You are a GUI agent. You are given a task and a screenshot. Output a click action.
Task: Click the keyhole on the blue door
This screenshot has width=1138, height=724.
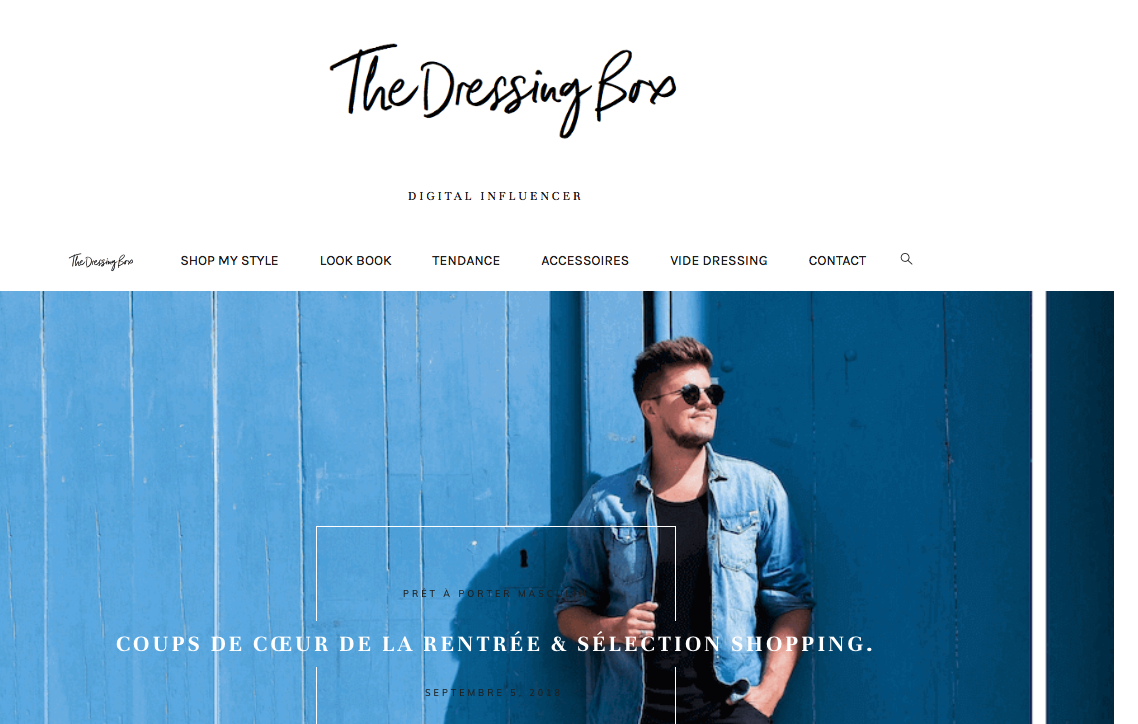click(x=523, y=558)
